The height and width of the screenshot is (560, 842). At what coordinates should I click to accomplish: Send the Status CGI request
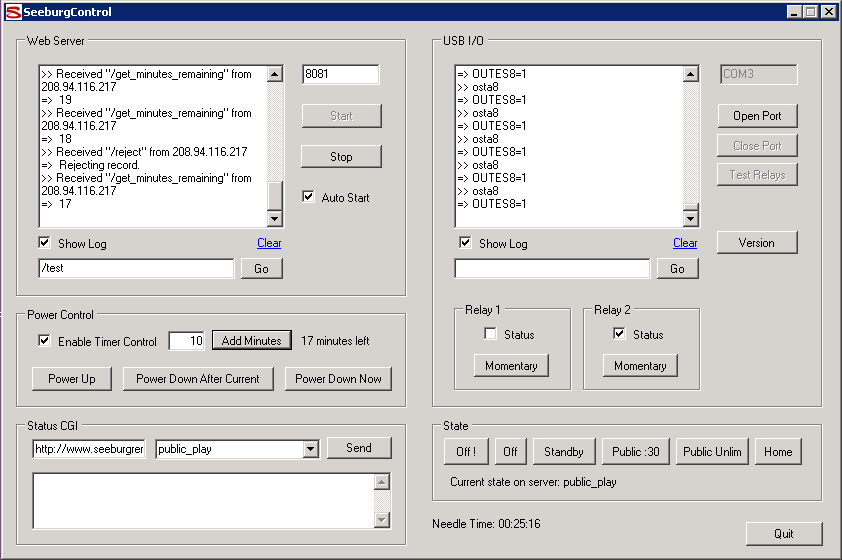pos(359,448)
